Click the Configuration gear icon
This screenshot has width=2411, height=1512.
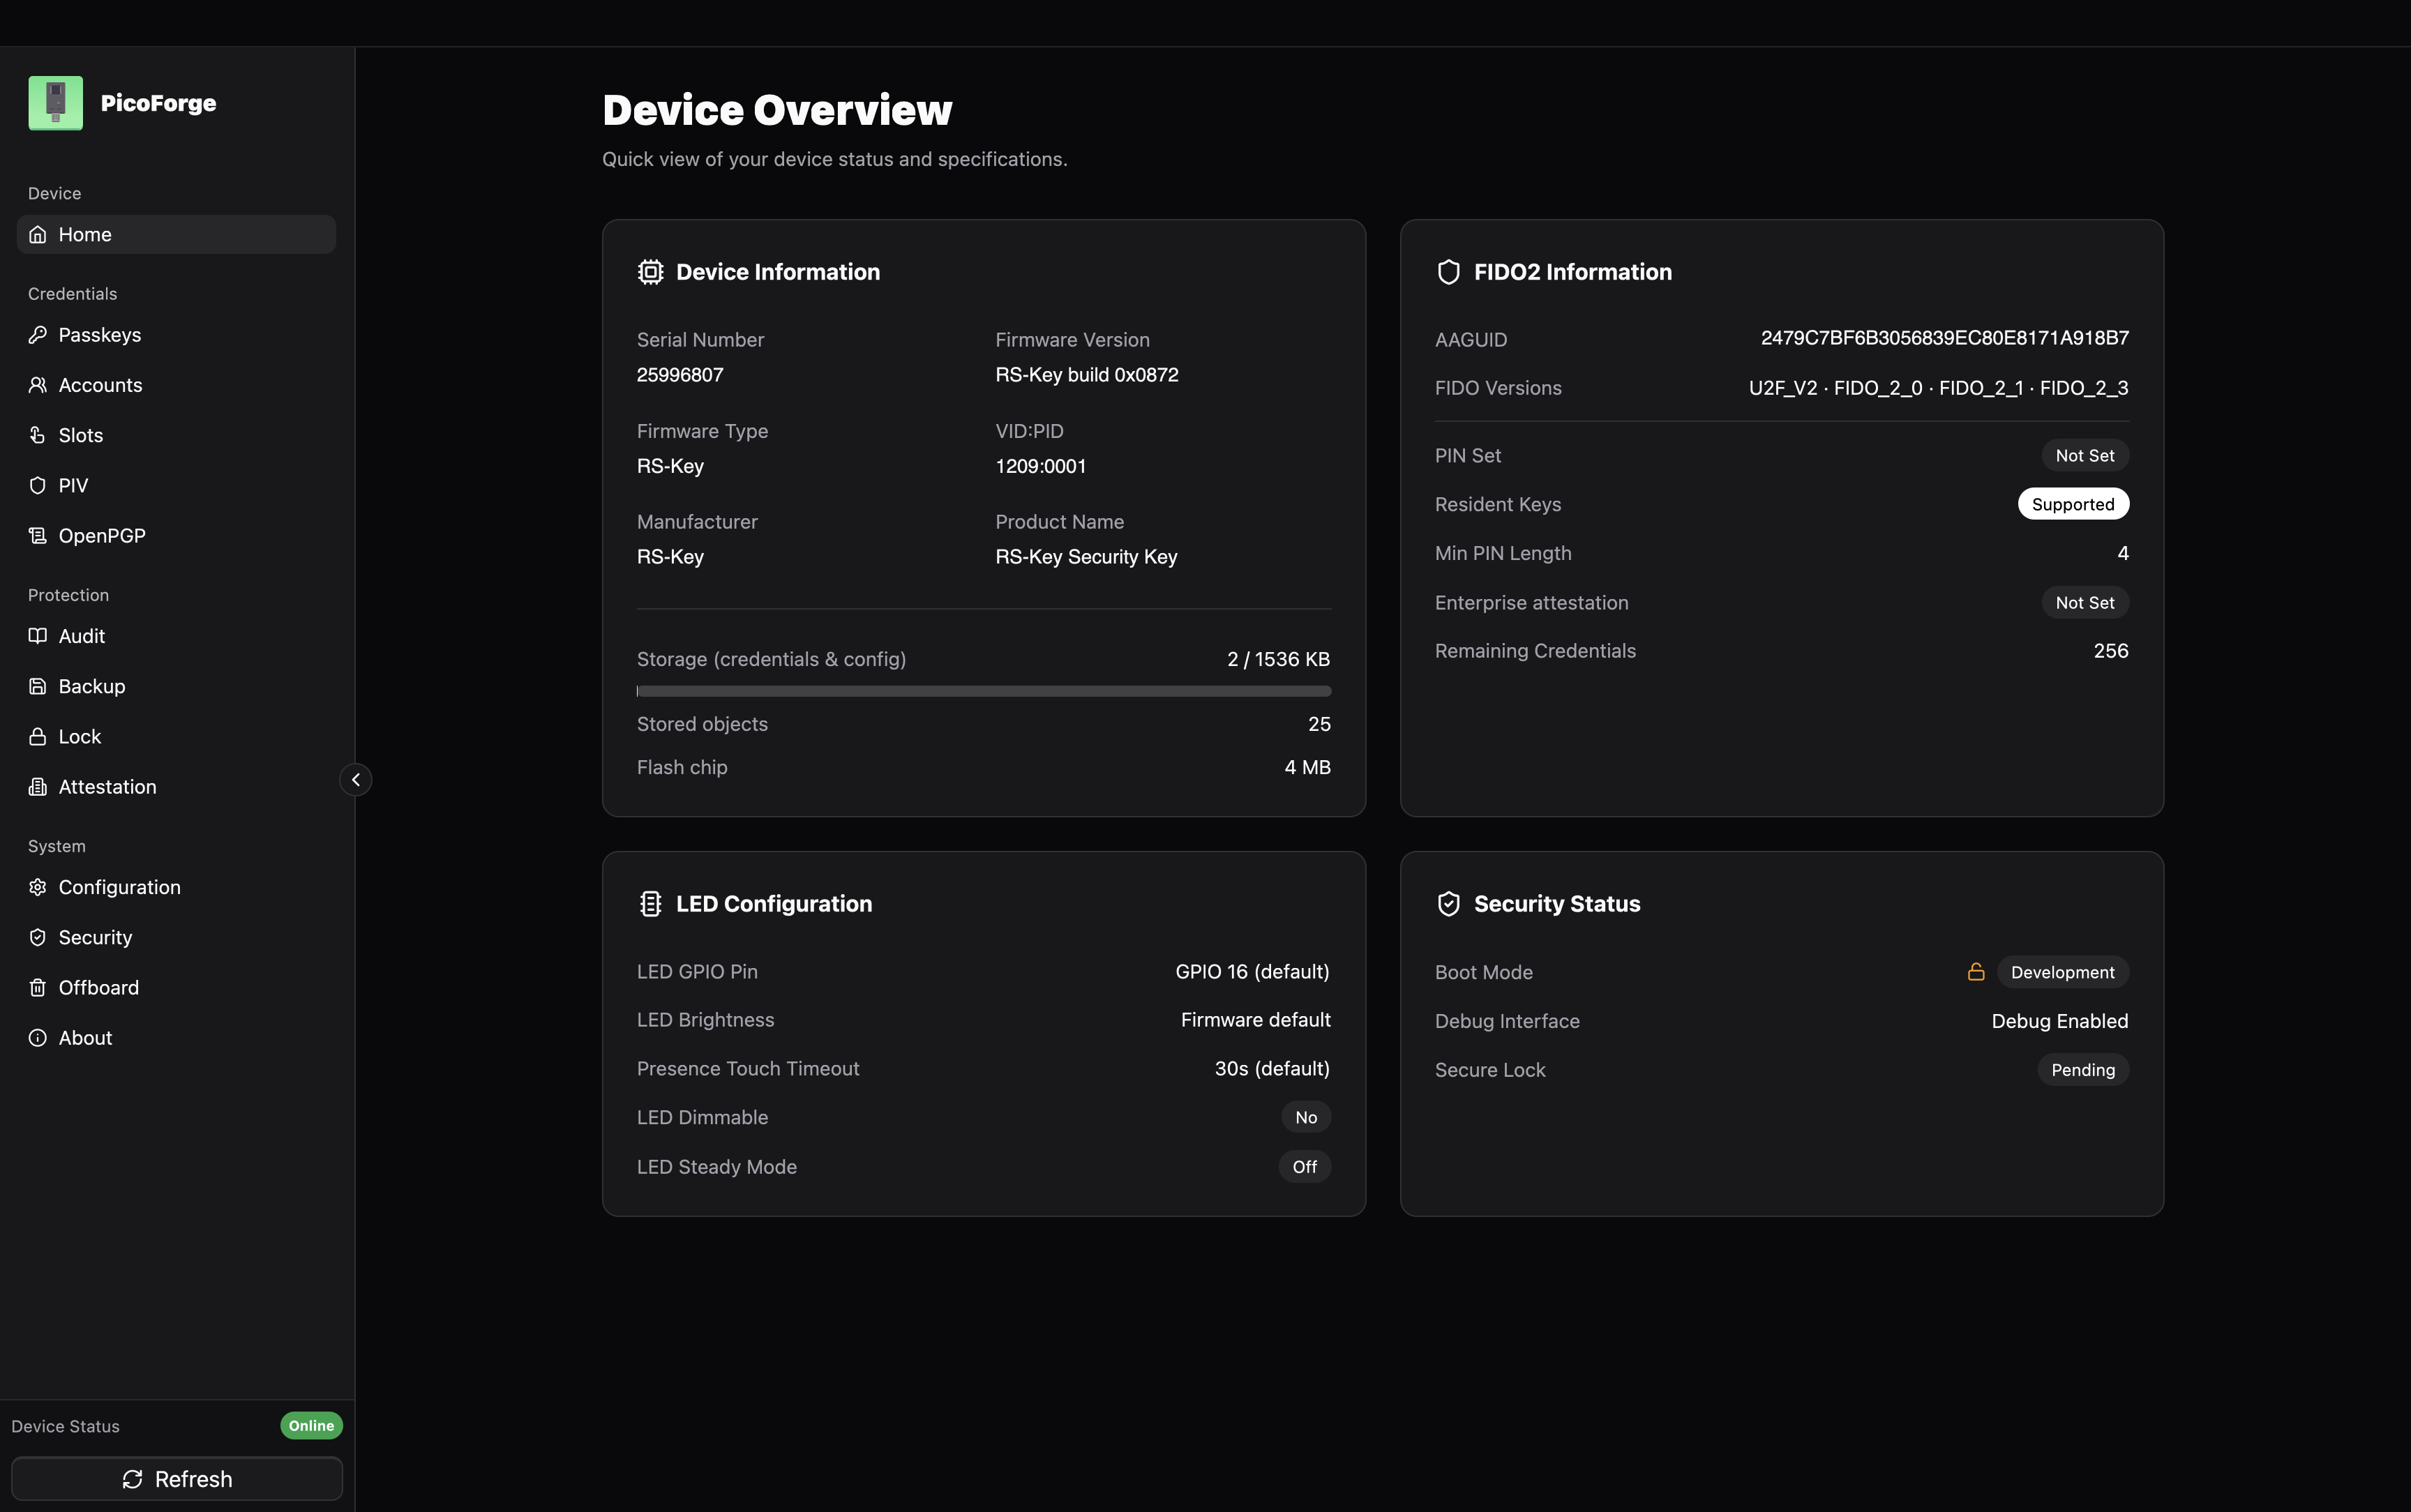tap(38, 887)
